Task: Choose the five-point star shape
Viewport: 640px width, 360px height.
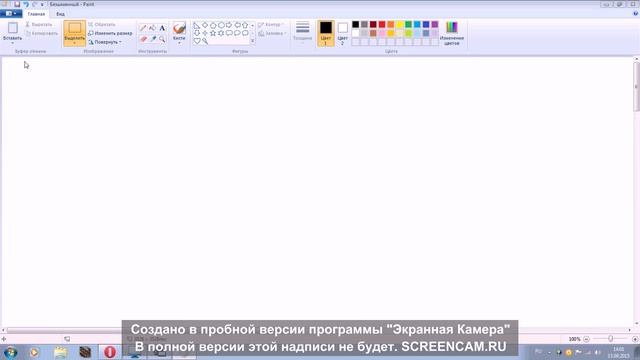Action: [213, 33]
